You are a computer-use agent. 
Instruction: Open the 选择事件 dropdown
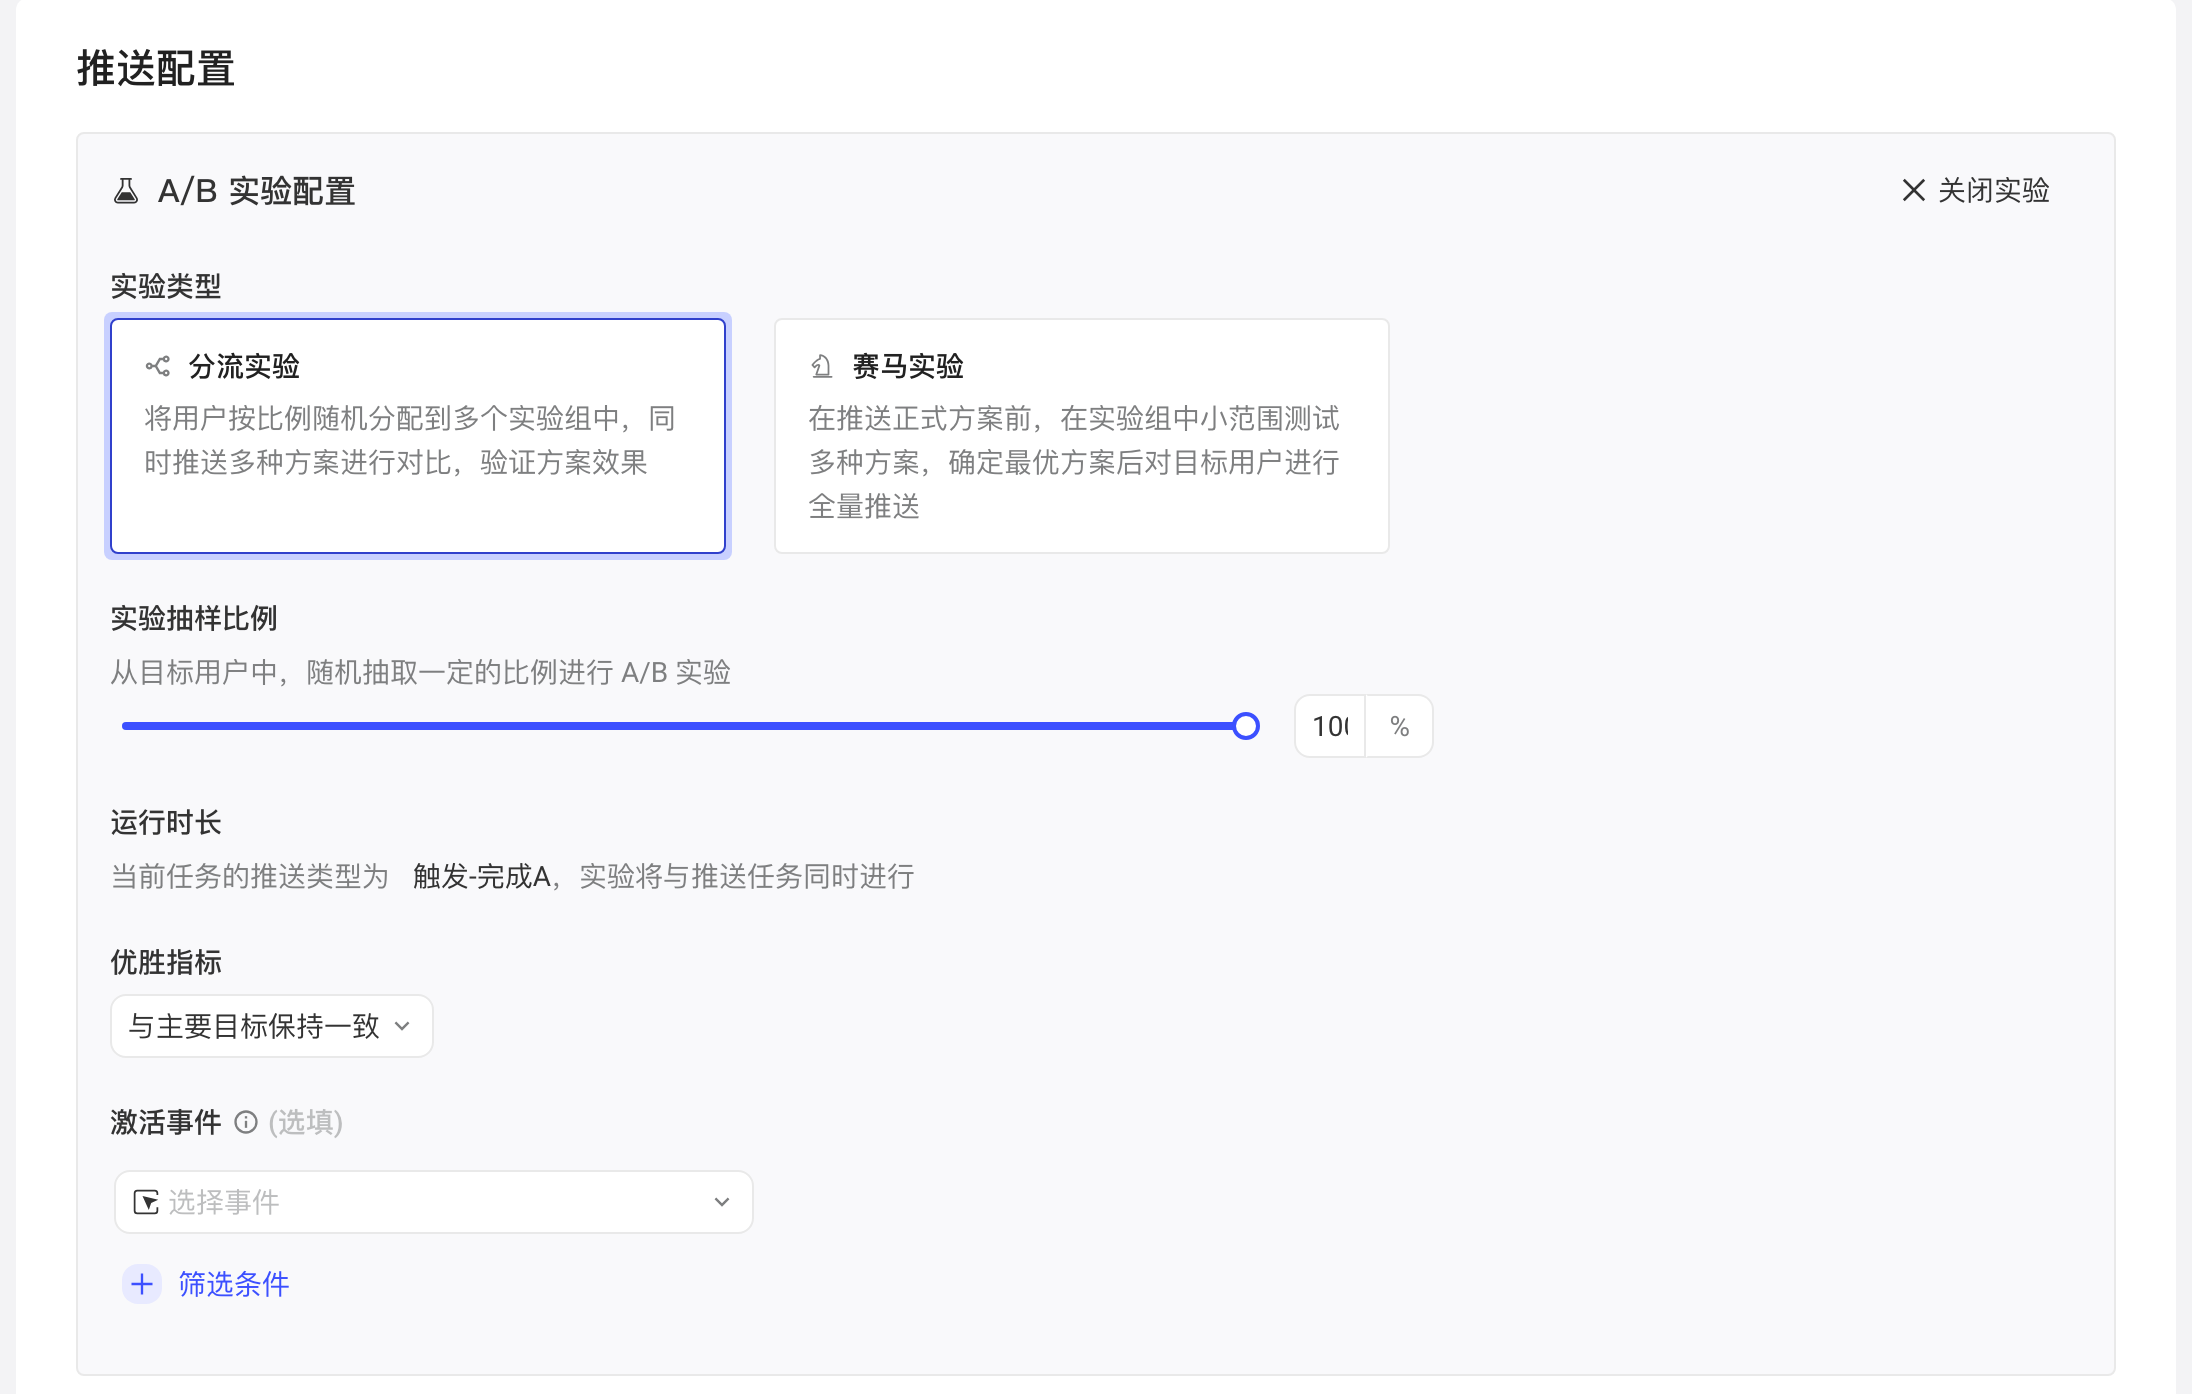click(x=433, y=1202)
